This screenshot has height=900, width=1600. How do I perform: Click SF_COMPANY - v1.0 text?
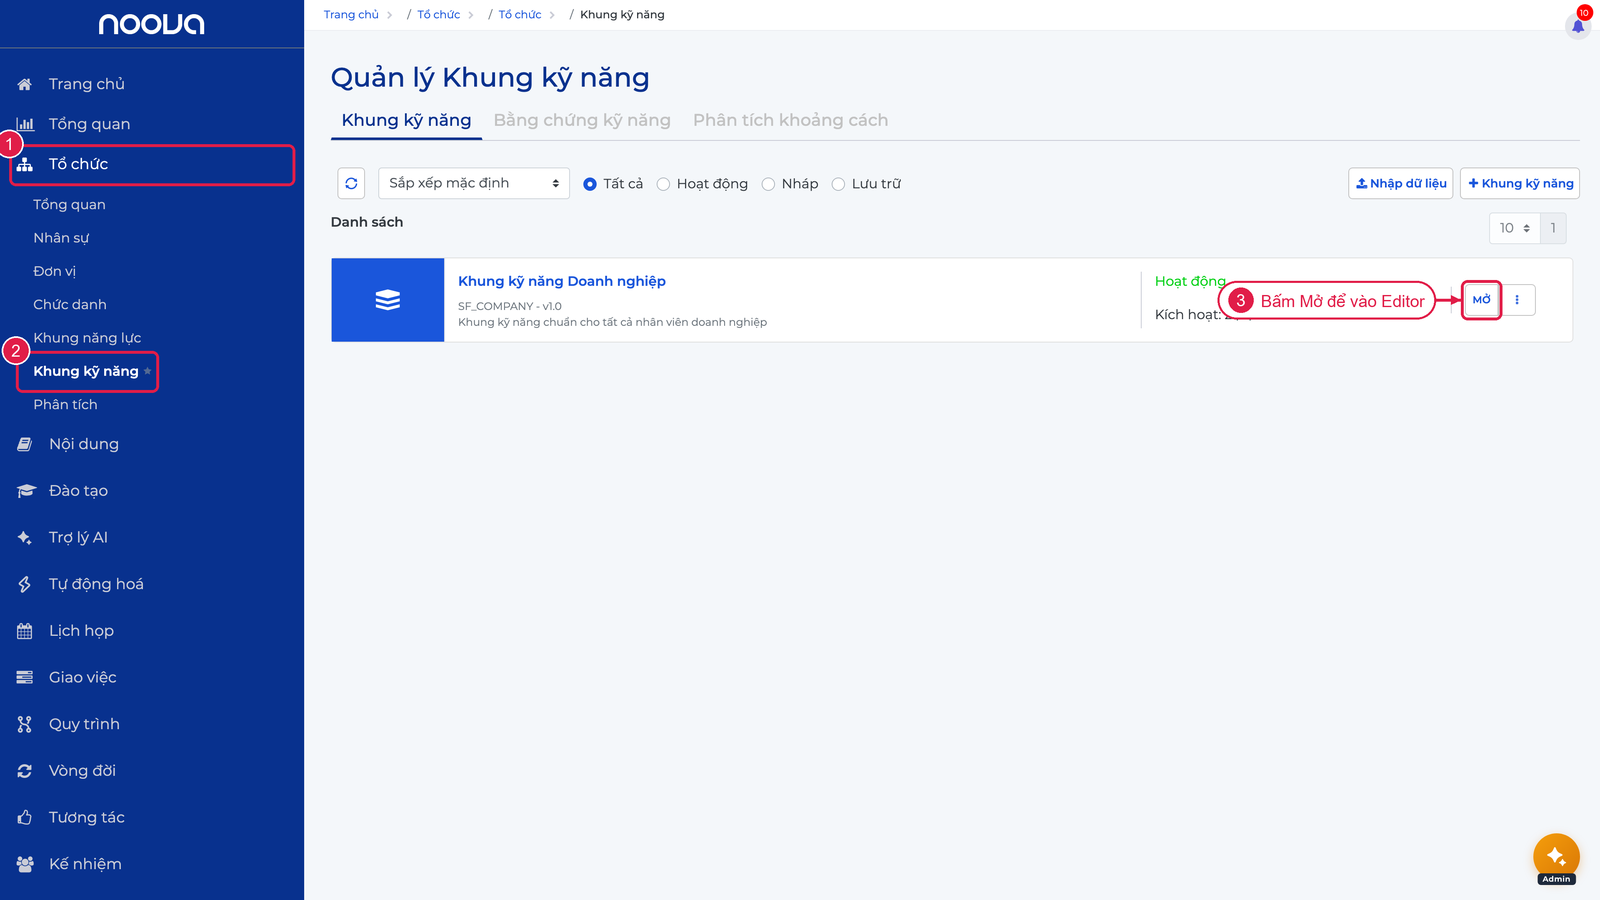[x=510, y=306]
